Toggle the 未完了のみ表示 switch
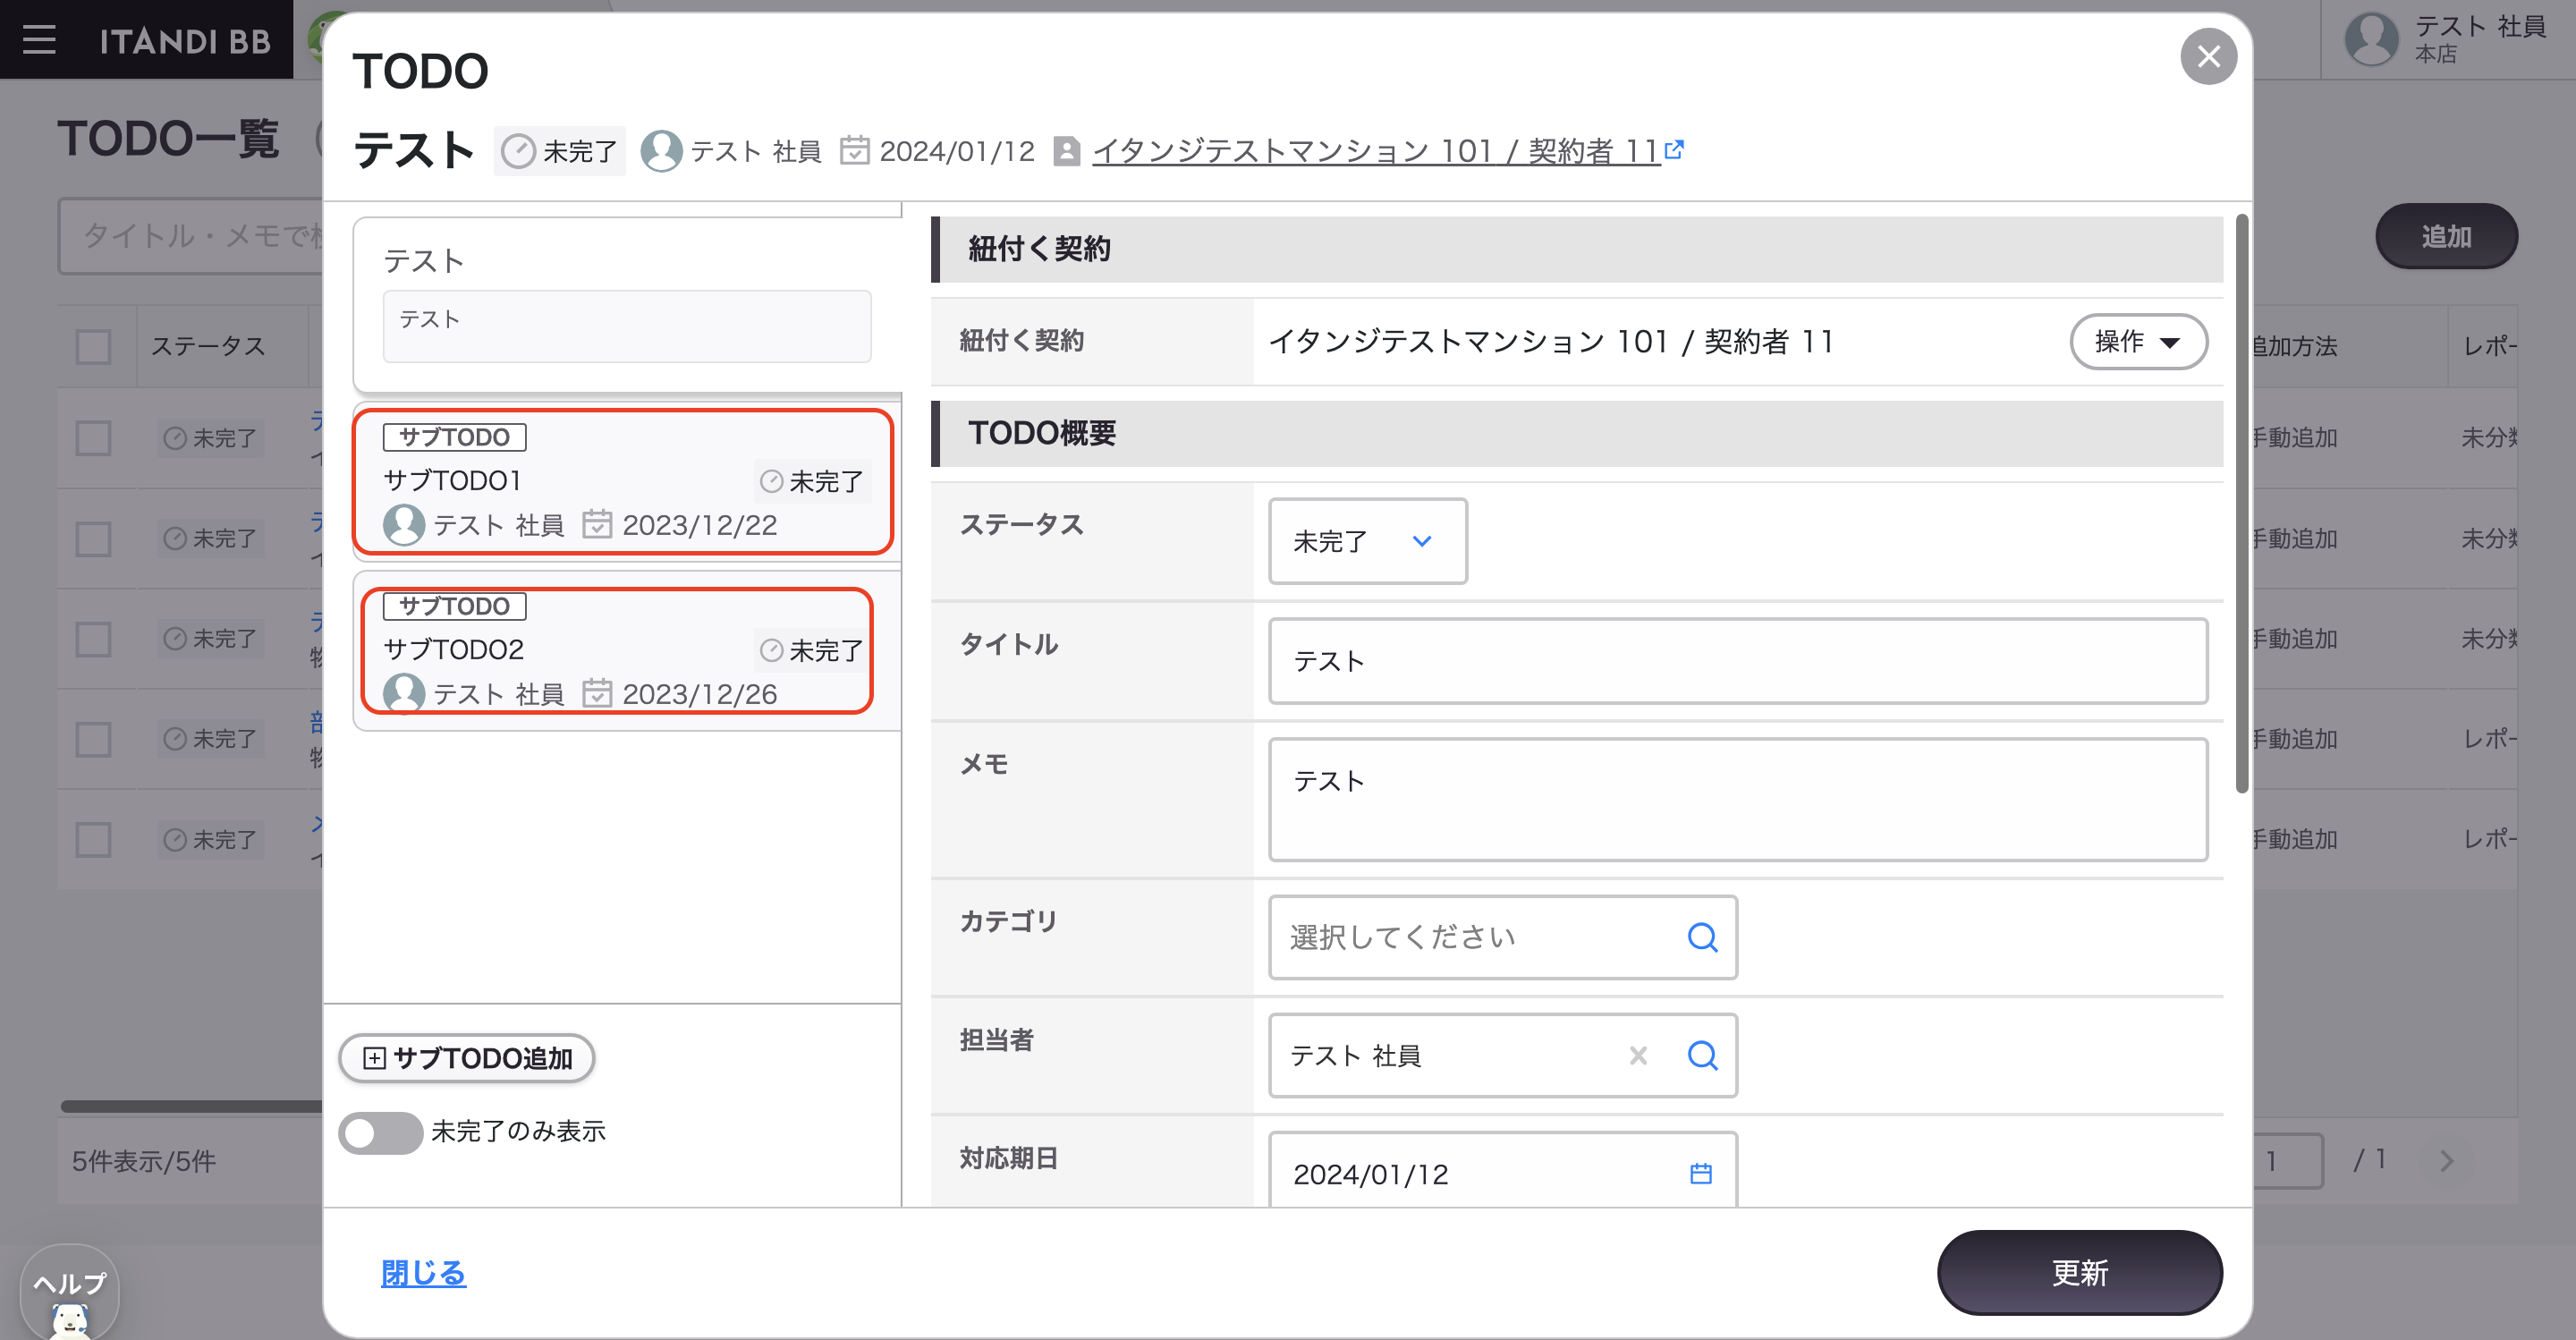 click(380, 1132)
